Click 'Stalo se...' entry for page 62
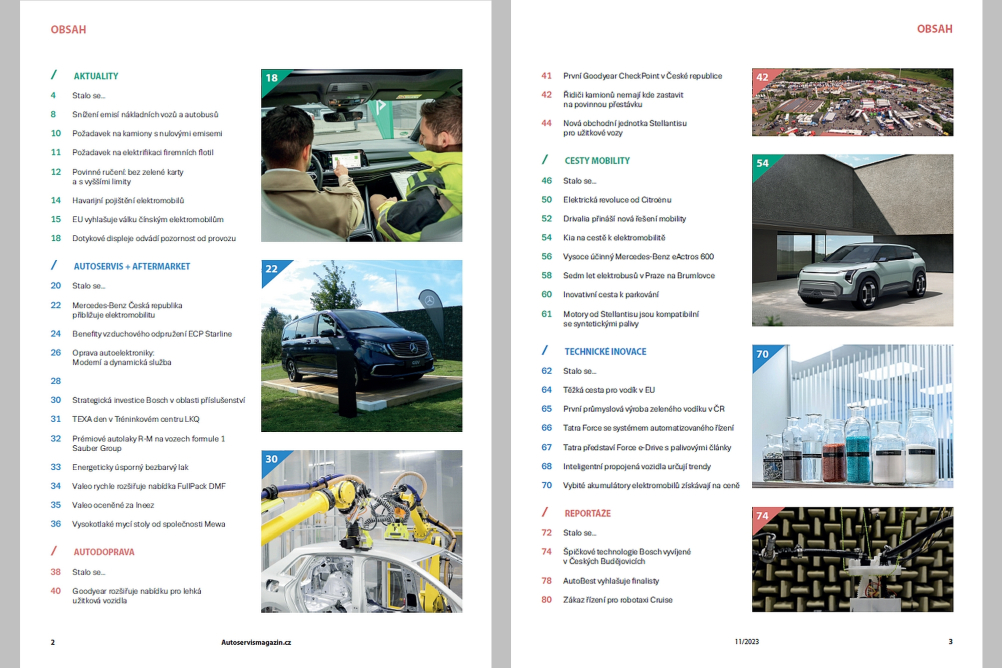 [x=580, y=371]
